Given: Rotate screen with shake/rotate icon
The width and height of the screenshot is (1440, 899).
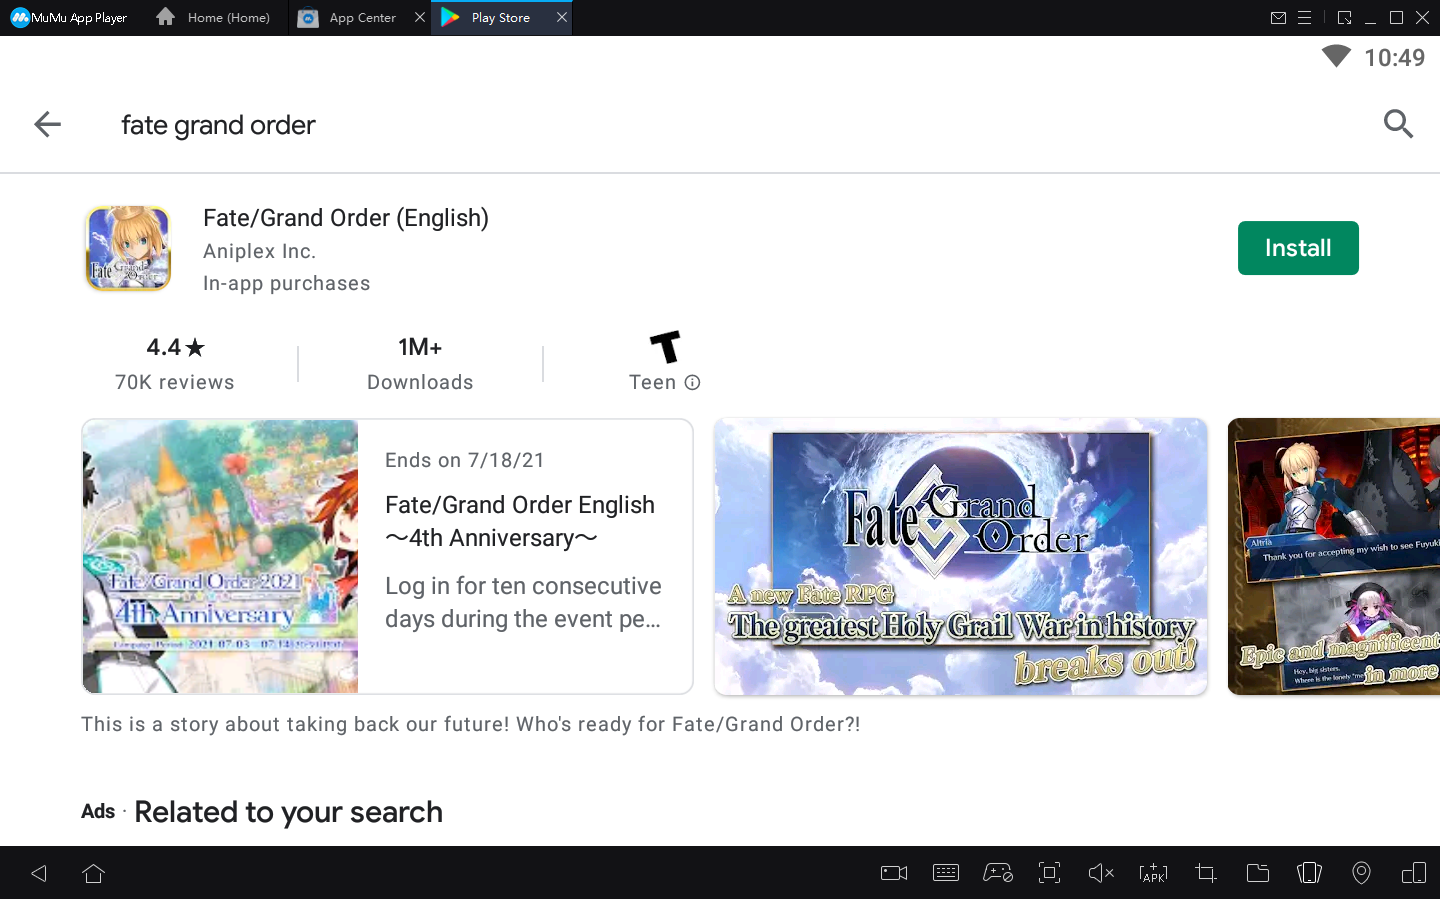Looking at the screenshot, I should (1309, 873).
